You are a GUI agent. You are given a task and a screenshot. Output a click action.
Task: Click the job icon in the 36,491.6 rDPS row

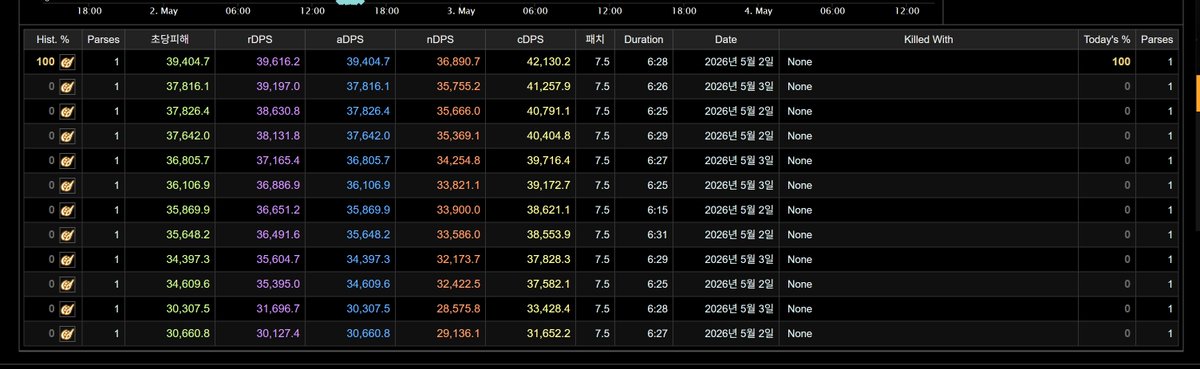67,235
